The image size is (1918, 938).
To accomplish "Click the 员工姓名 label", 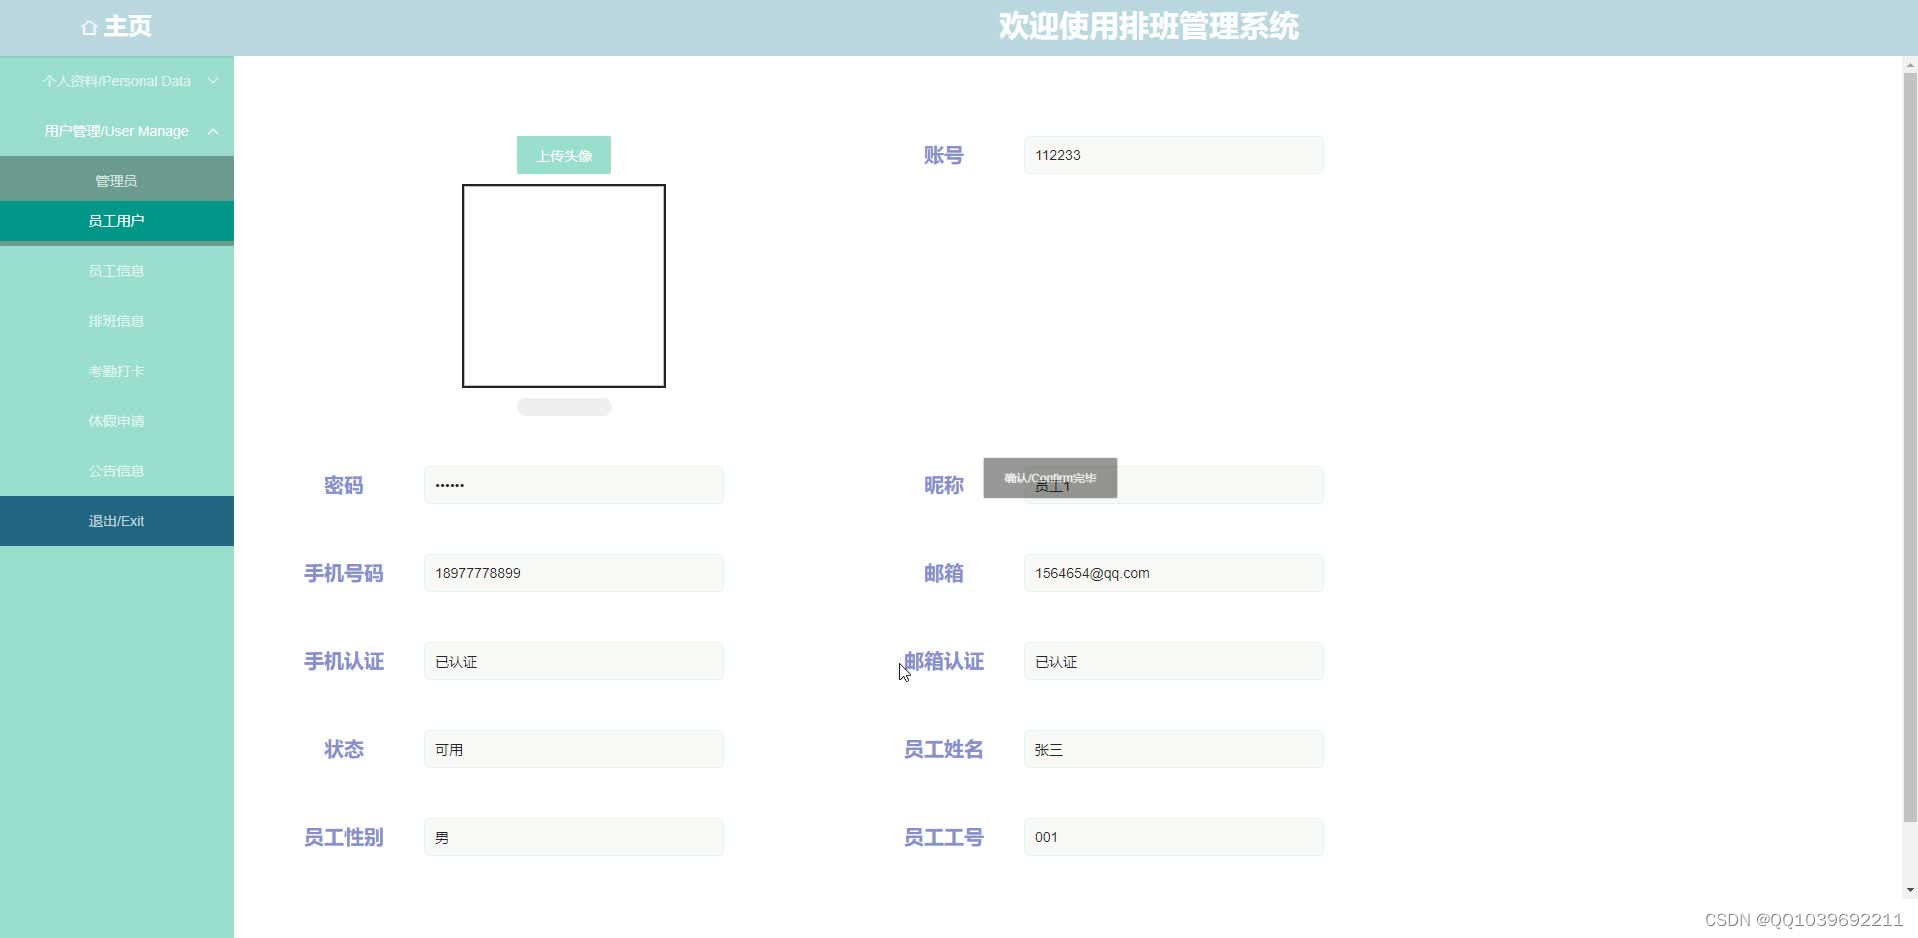I will (944, 749).
